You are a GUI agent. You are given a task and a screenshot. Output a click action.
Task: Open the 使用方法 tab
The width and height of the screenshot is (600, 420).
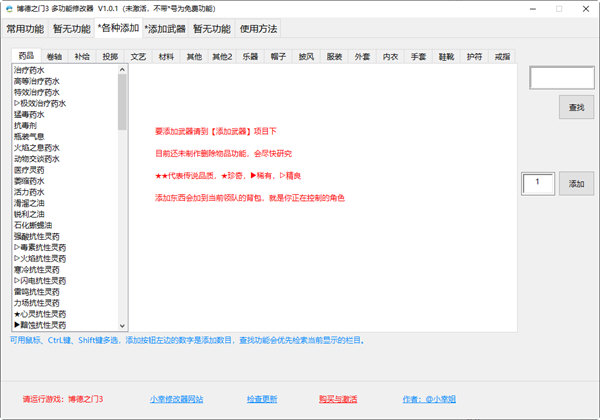click(259, 29)
